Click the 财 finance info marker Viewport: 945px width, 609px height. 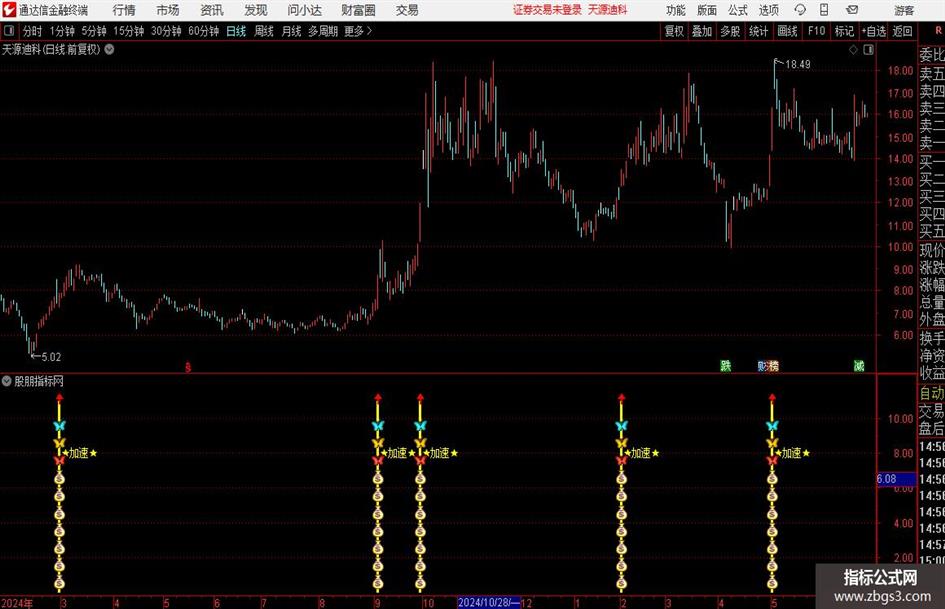tap(763, 366)
